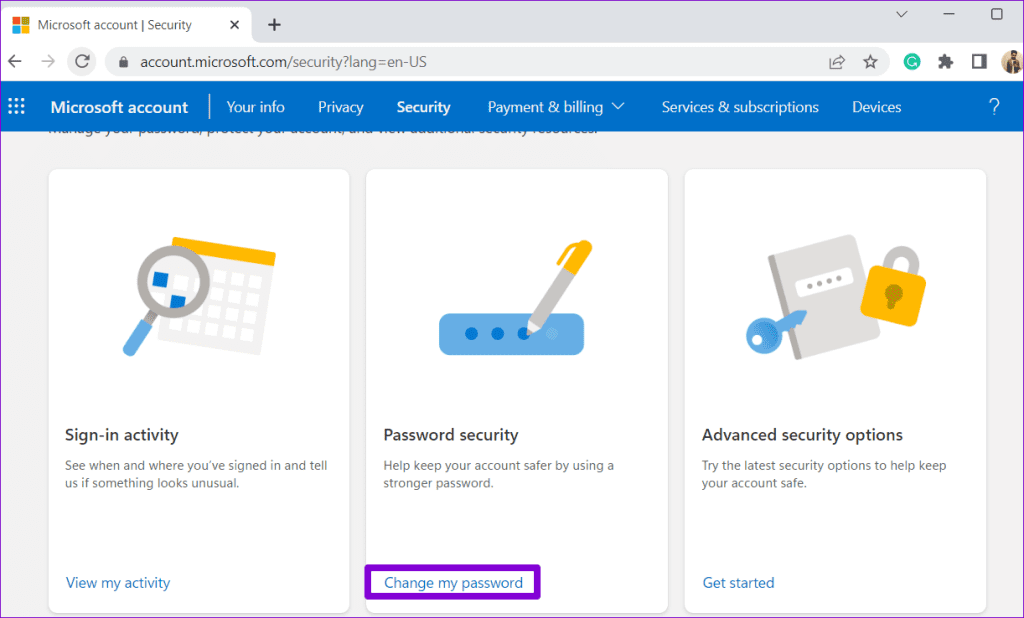Open the tab search chevron
The width and height of the screenshot is (1024, 618).
point(902,14)
